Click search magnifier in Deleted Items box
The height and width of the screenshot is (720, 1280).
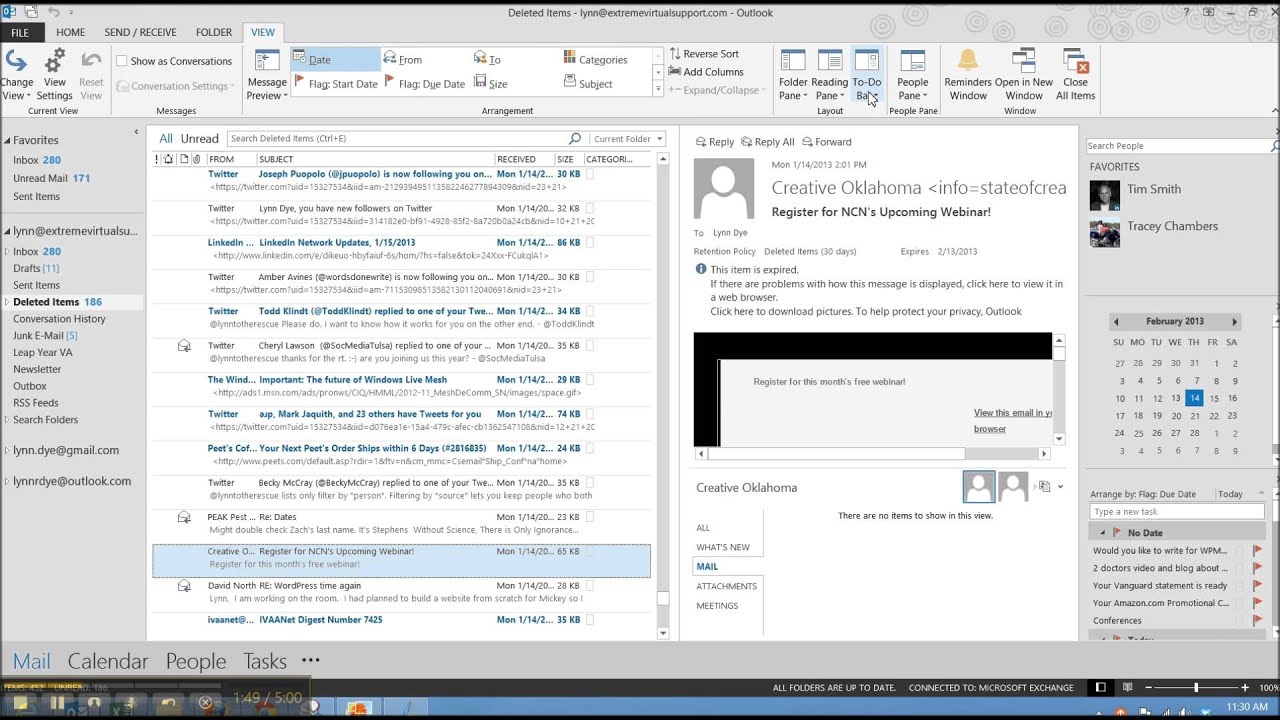575,139
